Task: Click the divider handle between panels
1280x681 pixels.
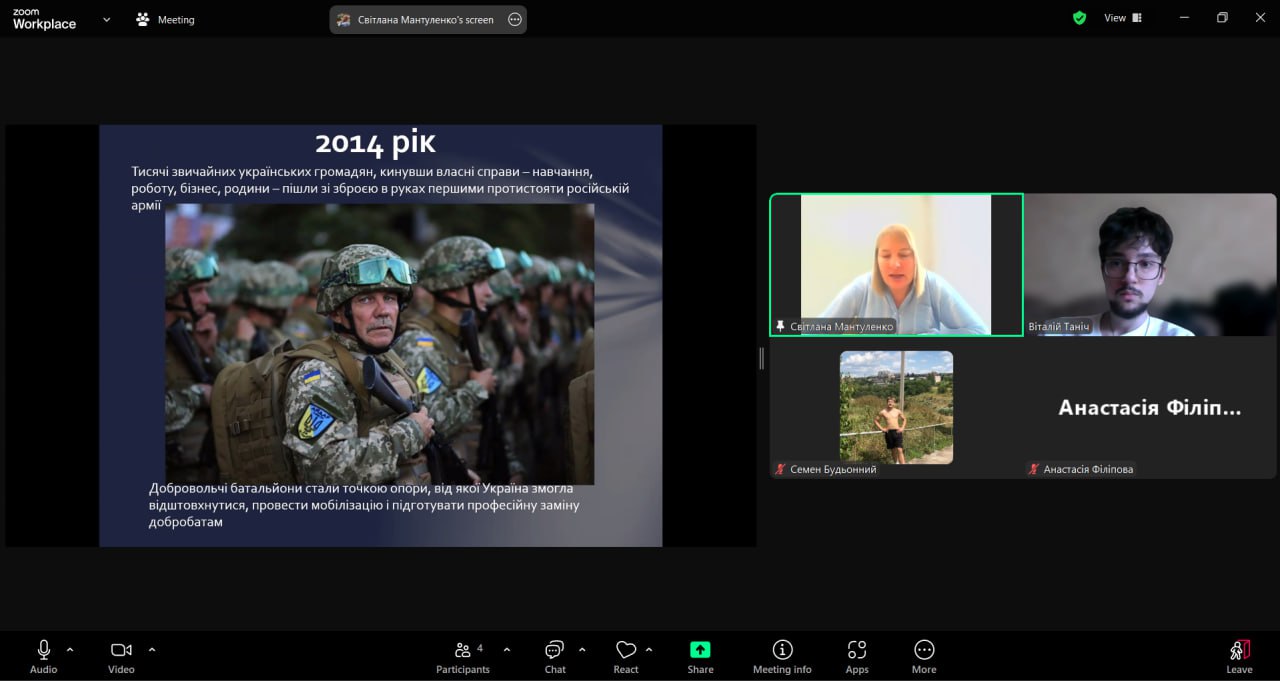Action: coord(762,358)
